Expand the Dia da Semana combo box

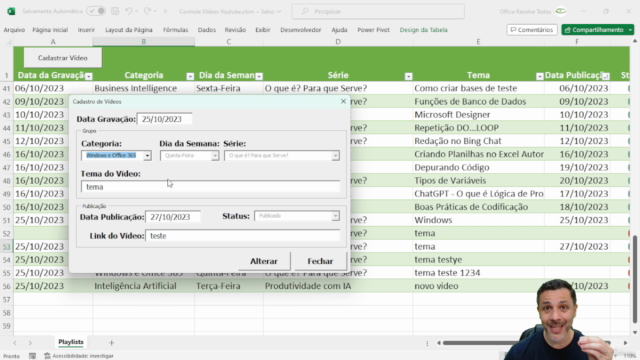coord(215,156)
